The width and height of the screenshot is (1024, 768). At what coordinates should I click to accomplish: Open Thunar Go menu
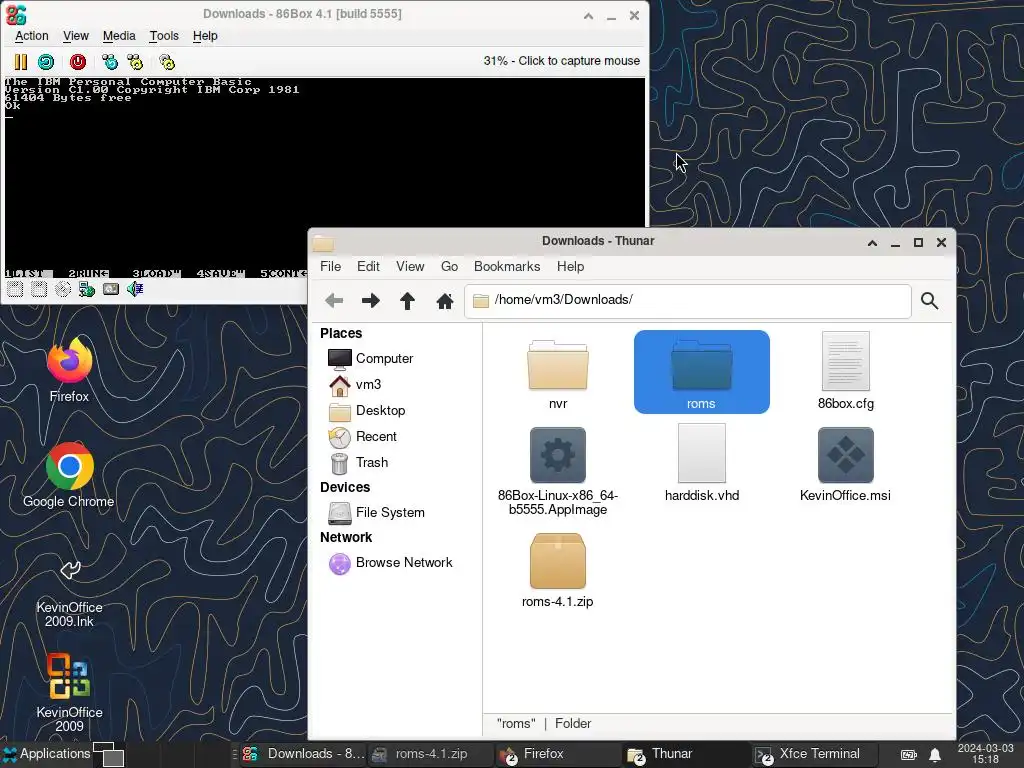click(x=449, y=266)
